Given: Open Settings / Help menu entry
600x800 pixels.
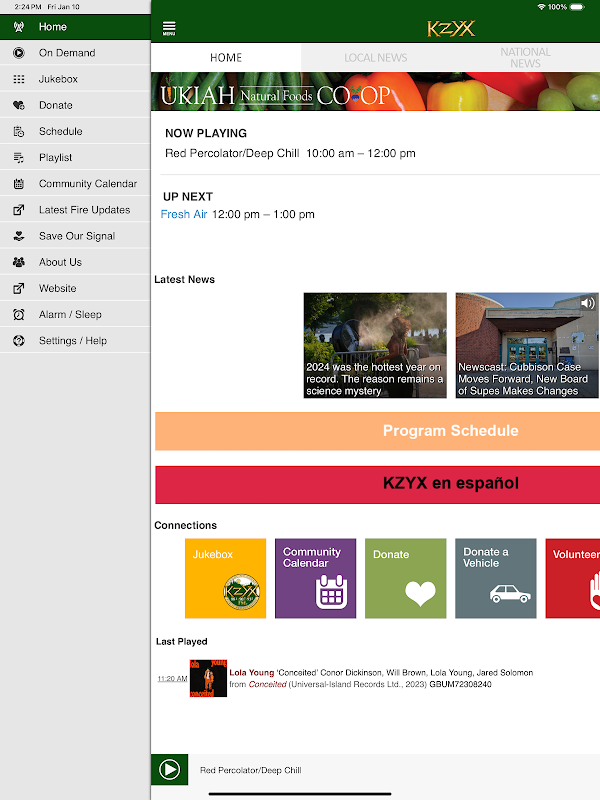Looking at the screenshot, I should pos(76,341).
